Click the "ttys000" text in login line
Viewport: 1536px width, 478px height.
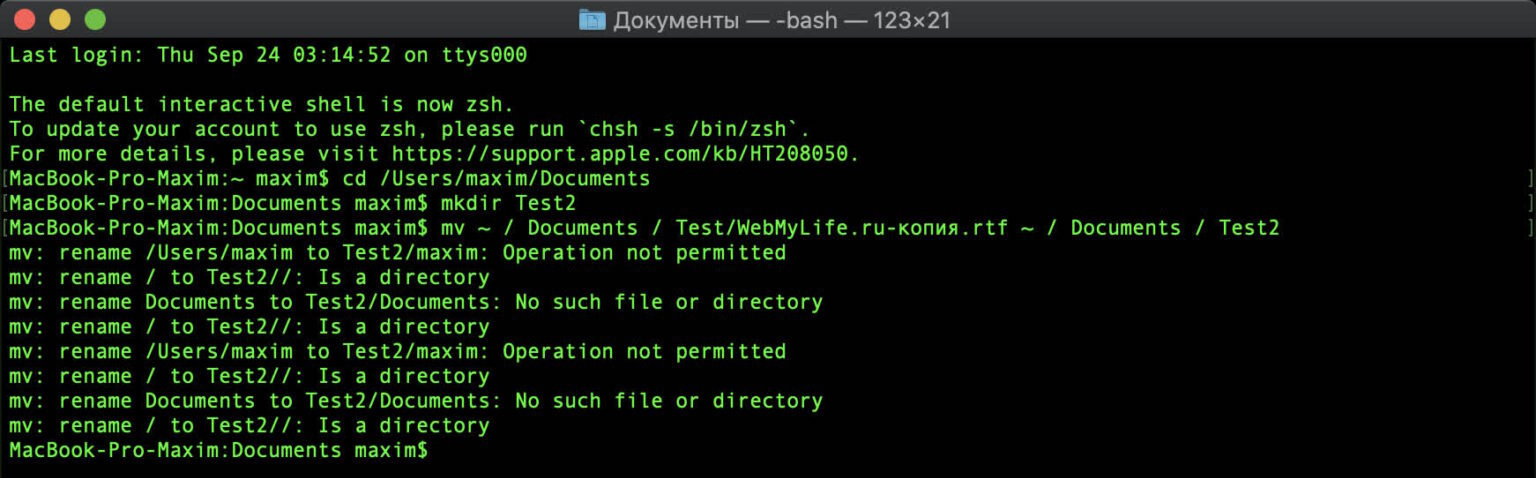click(484, 55)
